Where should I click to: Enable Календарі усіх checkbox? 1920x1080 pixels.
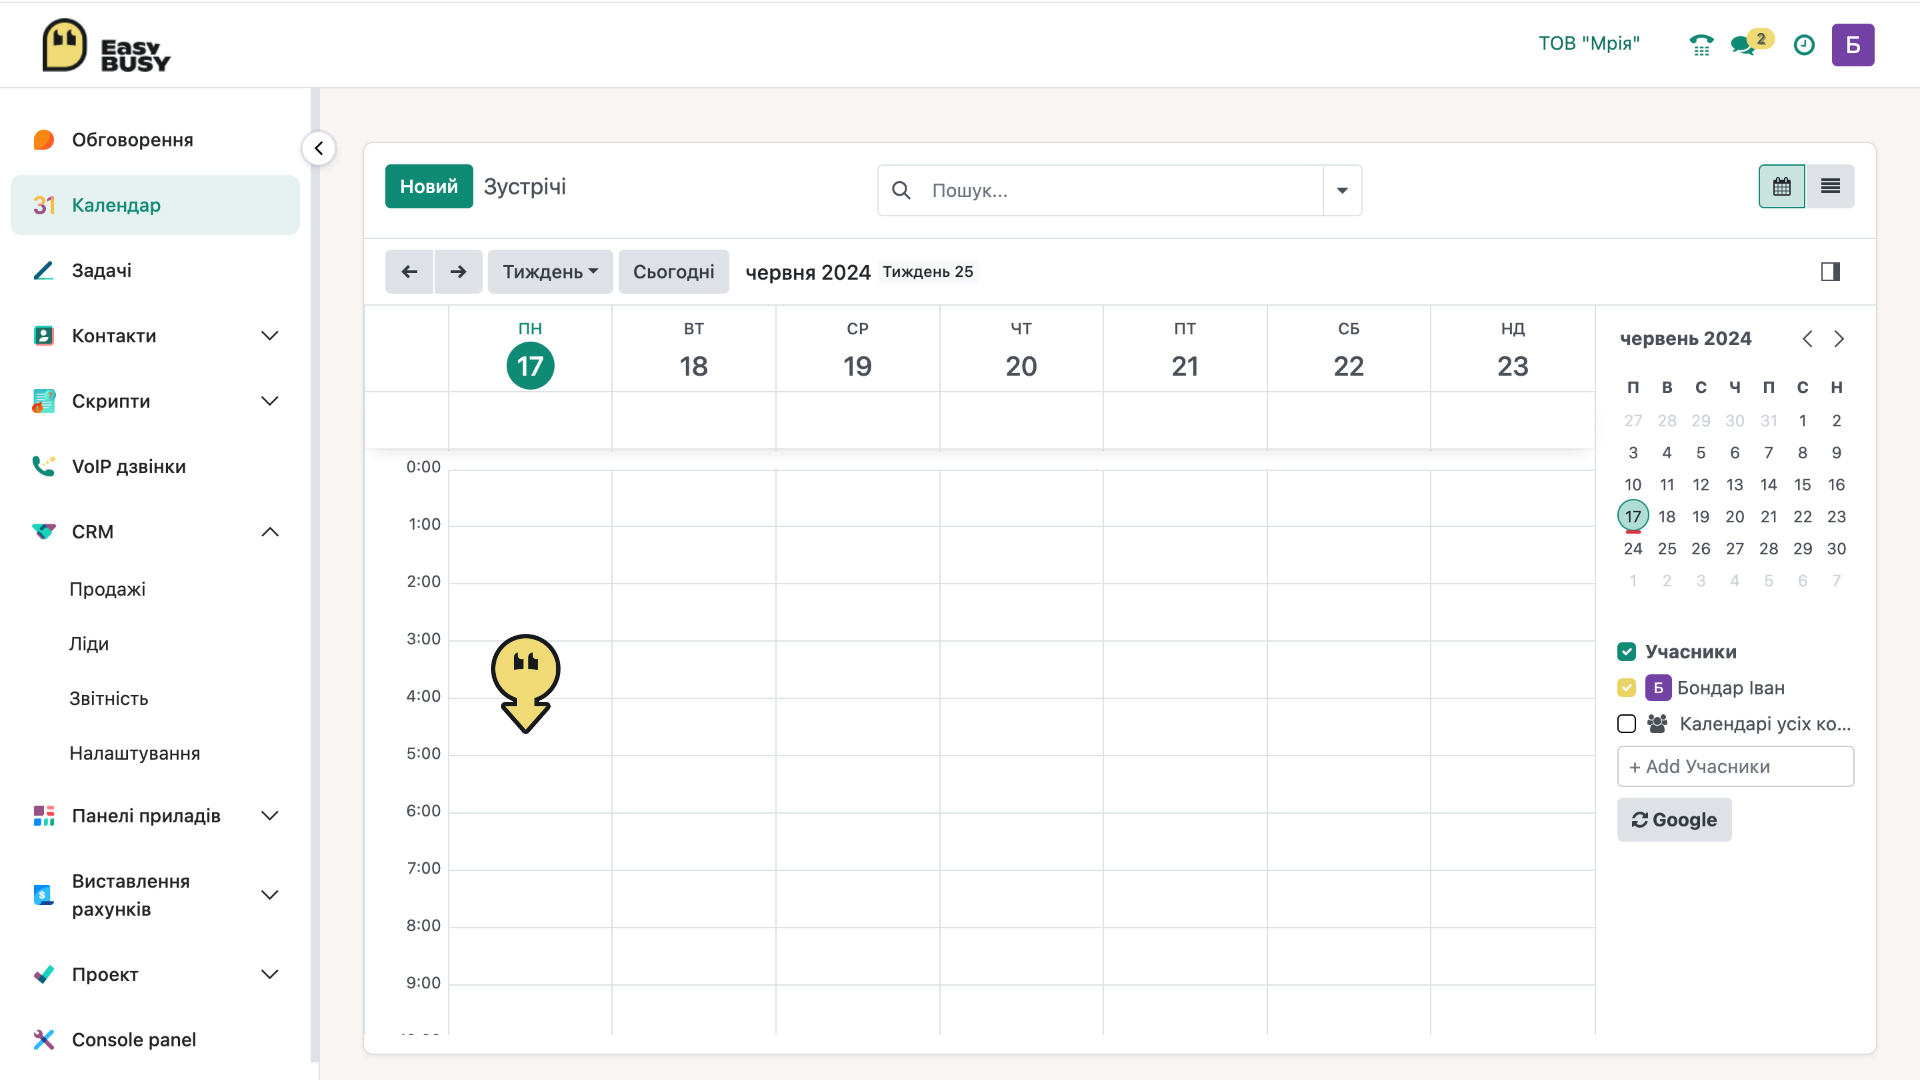[1627, 724]
